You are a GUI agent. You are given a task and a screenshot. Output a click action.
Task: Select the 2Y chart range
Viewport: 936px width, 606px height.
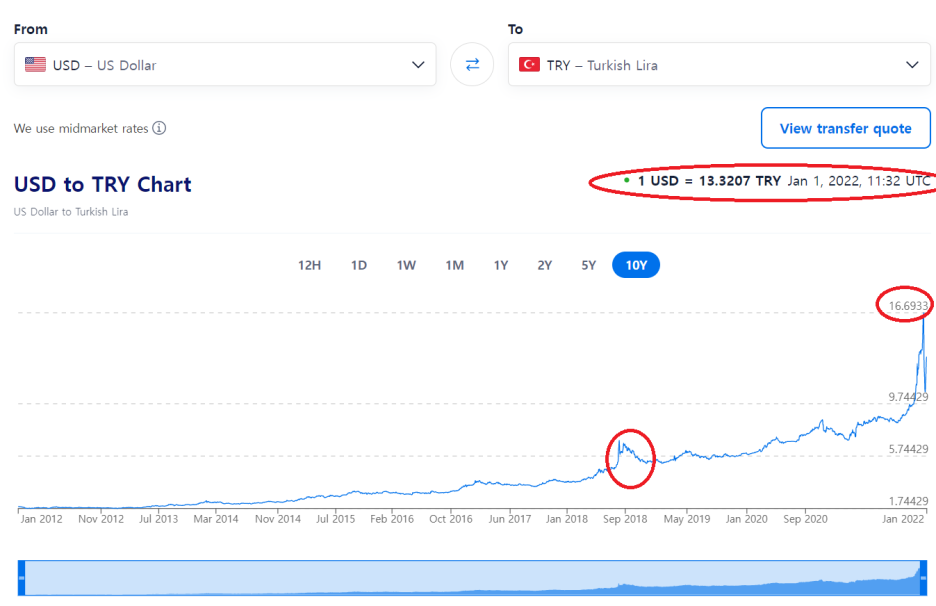click(x=544, y=265)
